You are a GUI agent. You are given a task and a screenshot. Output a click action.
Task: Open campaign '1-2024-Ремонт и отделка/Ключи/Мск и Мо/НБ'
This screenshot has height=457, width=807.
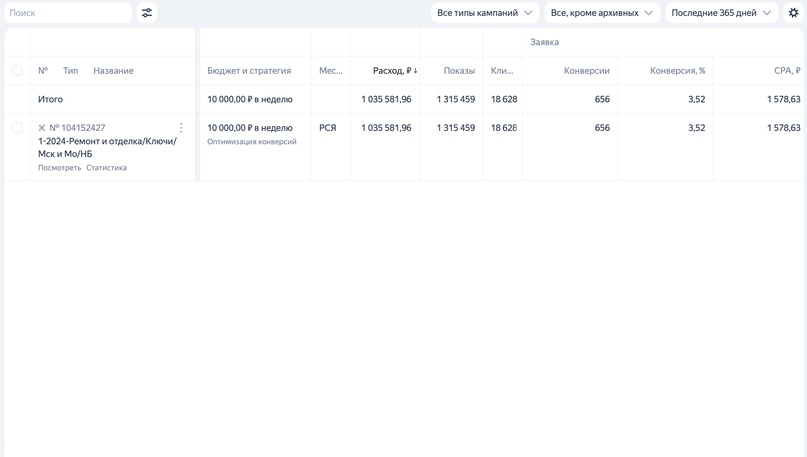click(107, 147)
